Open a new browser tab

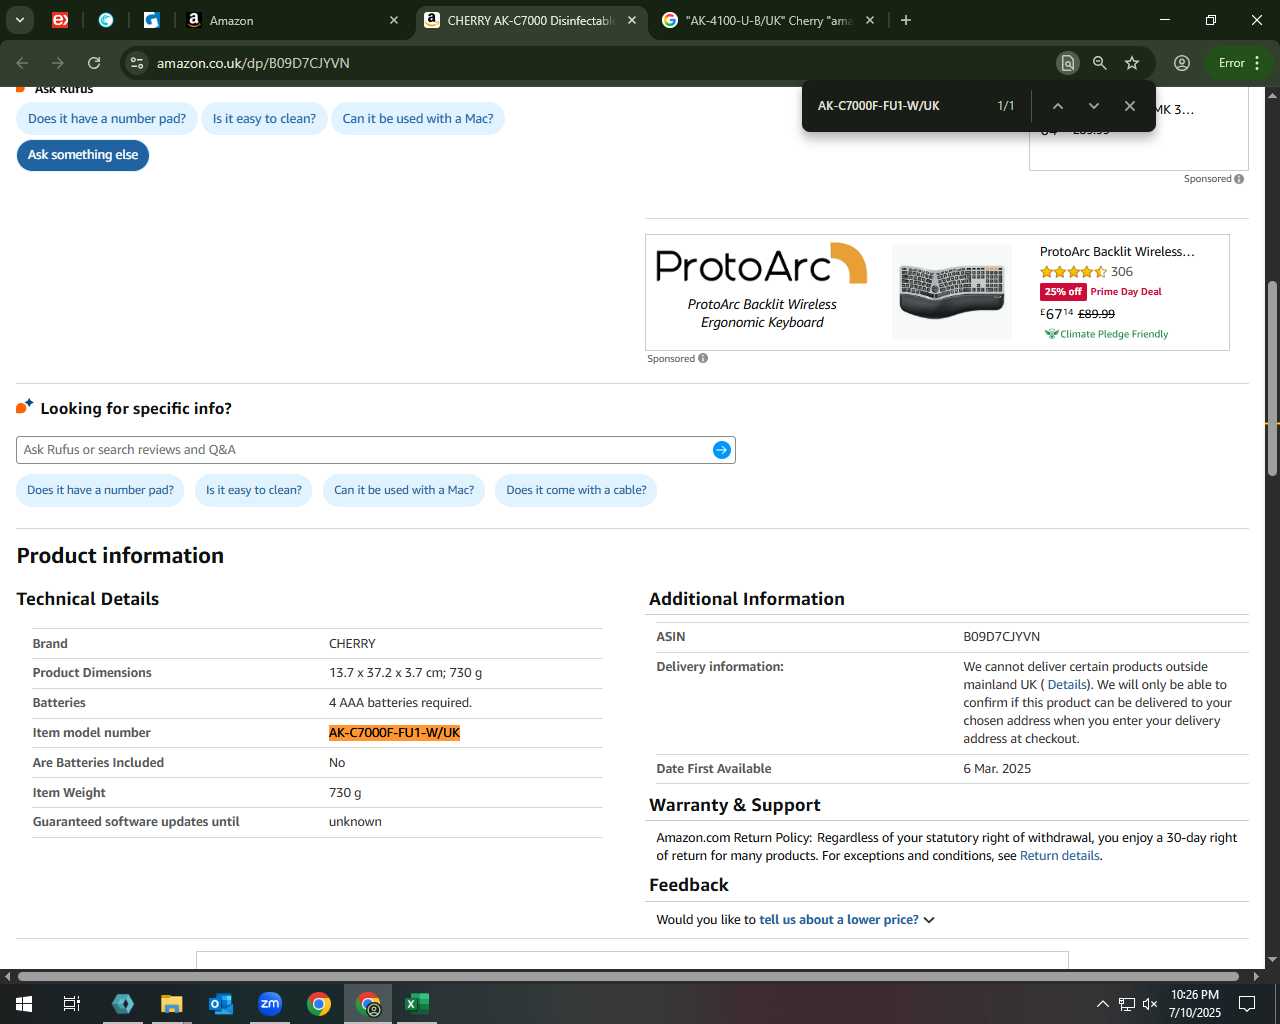coord(906,20)
